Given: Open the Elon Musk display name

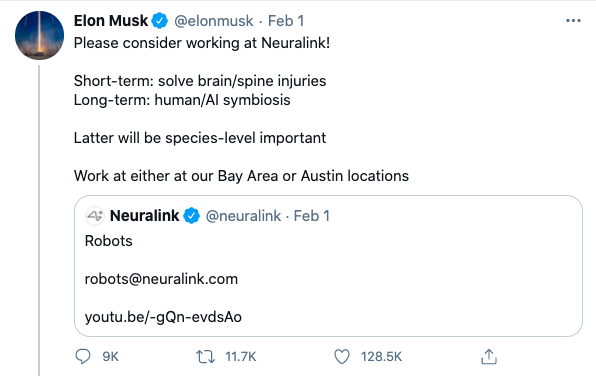Looking at the screenshot, I should pyautogui.click(x=111, y=21).
